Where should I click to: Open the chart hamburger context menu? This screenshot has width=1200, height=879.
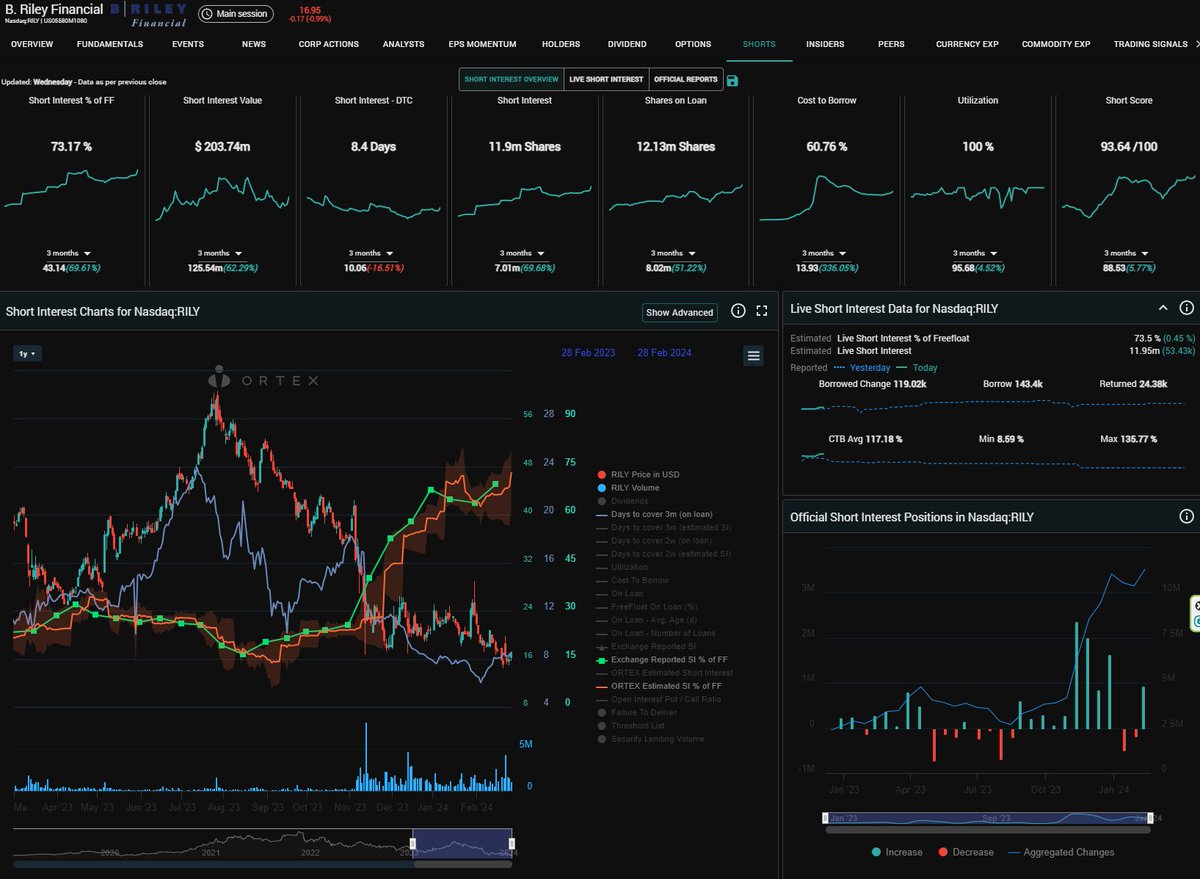[x=754, y=355]
